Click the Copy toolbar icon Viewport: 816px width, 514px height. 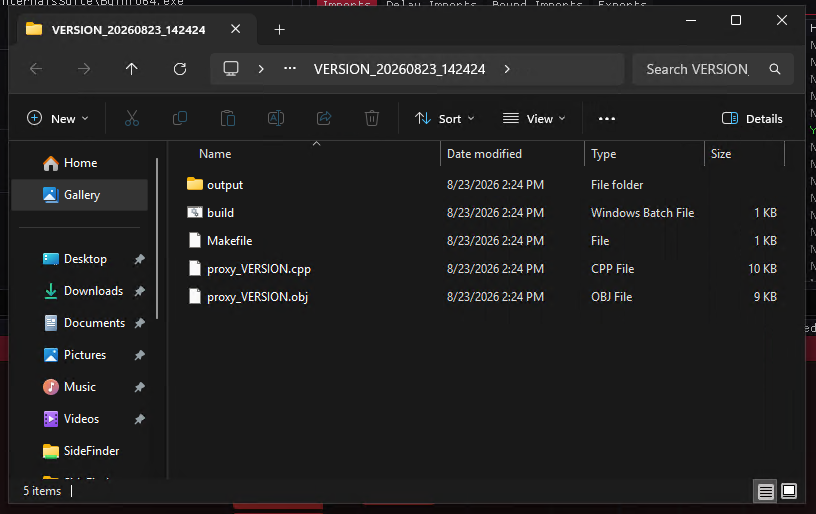(x=180, y=119)
